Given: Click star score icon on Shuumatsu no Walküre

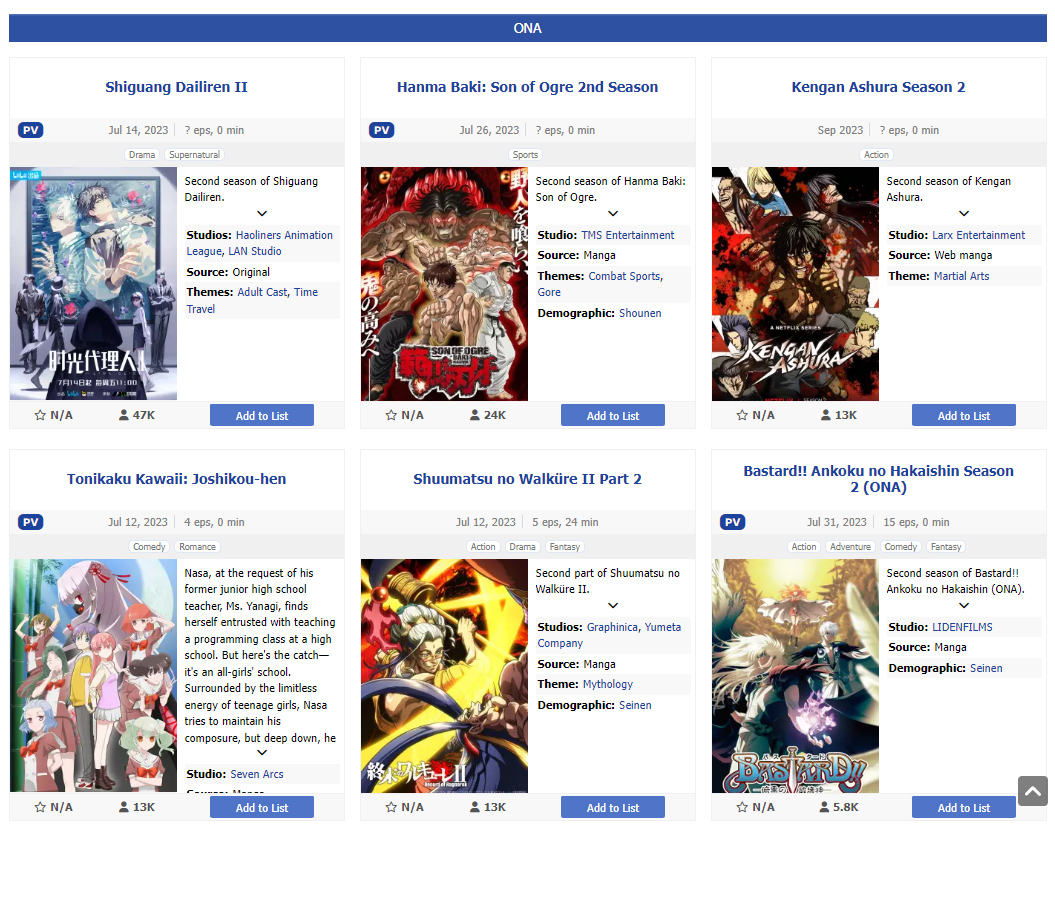Looking at the screenshot, I should click(x=391, y=807).
